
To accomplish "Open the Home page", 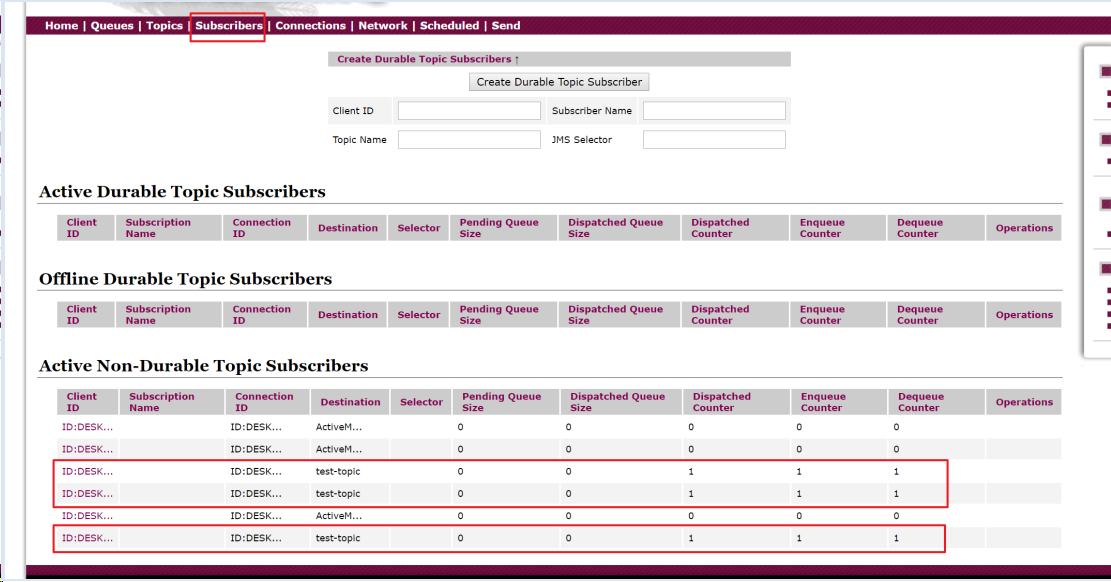I will click(62, 26).
